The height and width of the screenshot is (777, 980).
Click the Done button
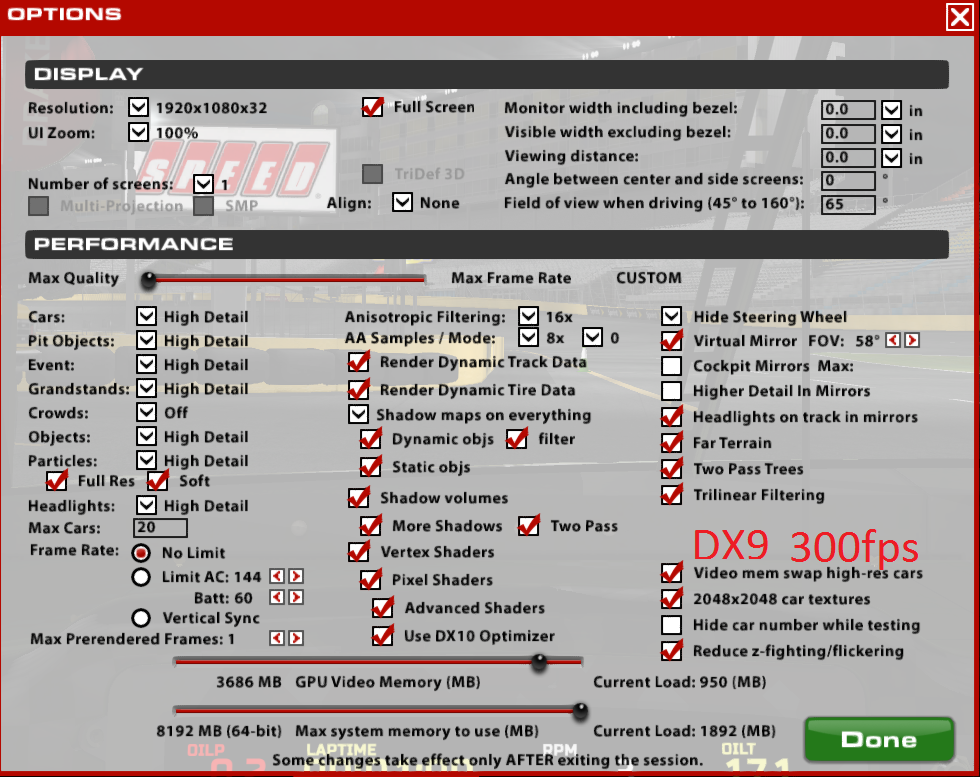coord(878,740)
